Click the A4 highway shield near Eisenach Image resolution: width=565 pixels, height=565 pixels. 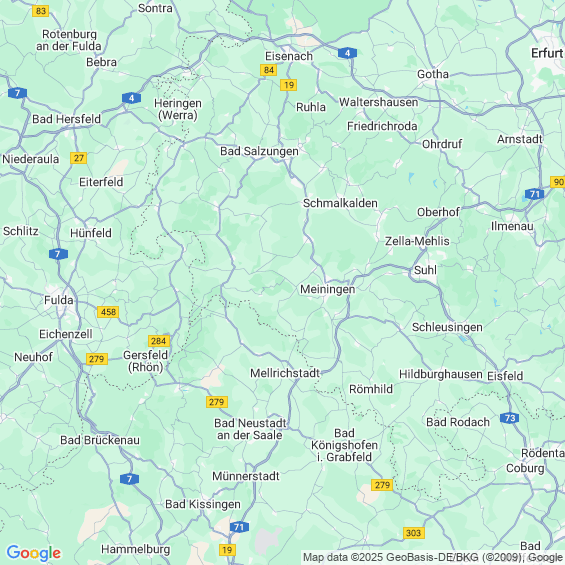(347, 53)
